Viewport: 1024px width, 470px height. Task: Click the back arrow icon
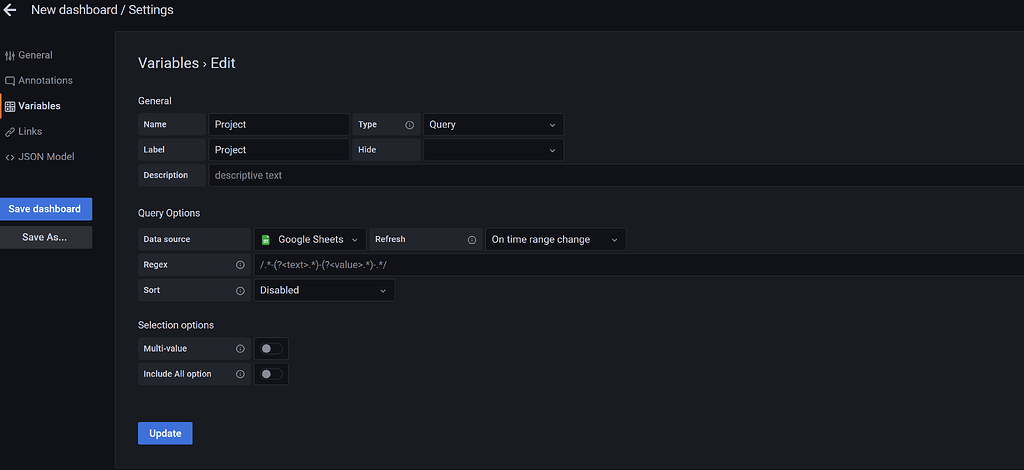point(11,10)
